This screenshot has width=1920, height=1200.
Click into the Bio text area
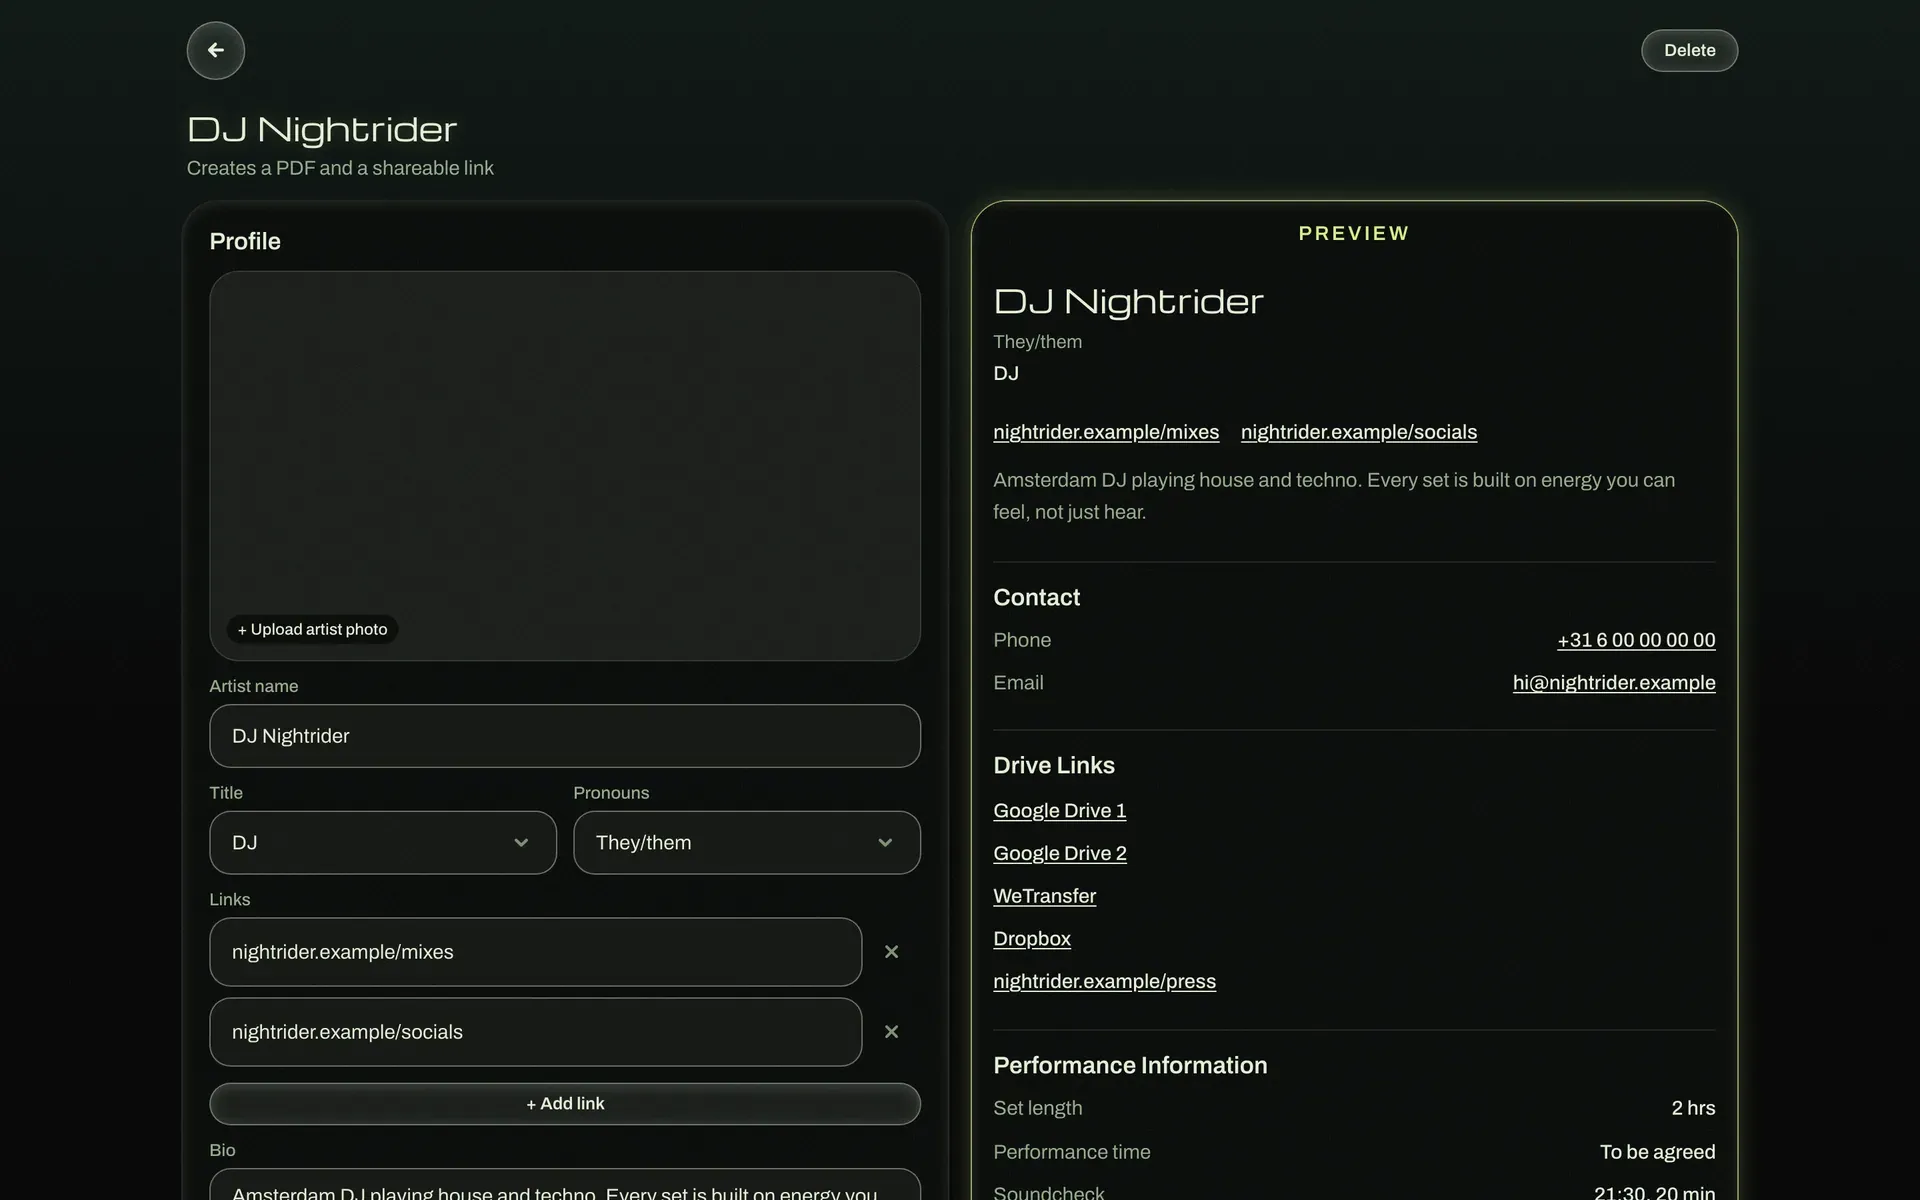pos(565,1185)
